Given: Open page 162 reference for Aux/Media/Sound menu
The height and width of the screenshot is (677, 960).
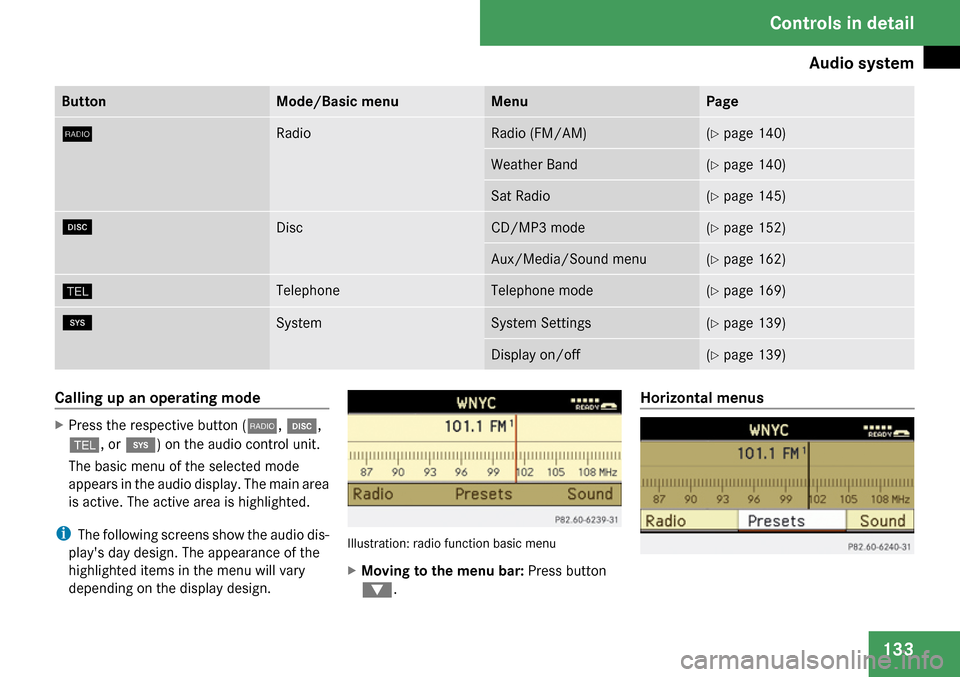Looking at the screenshot, I should 746,259.
